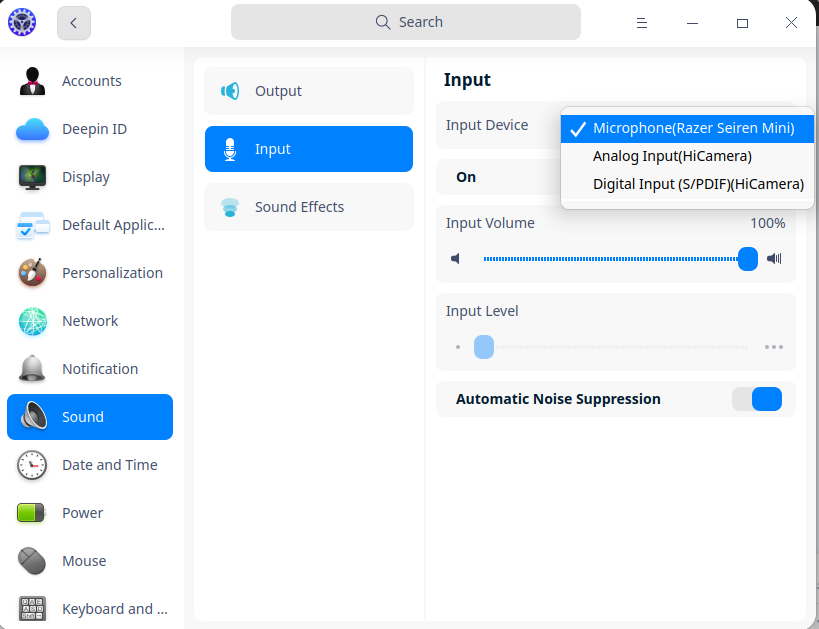Select the Display monitor icon
This screenshot has height=629, width=819.
coord(32,177)
